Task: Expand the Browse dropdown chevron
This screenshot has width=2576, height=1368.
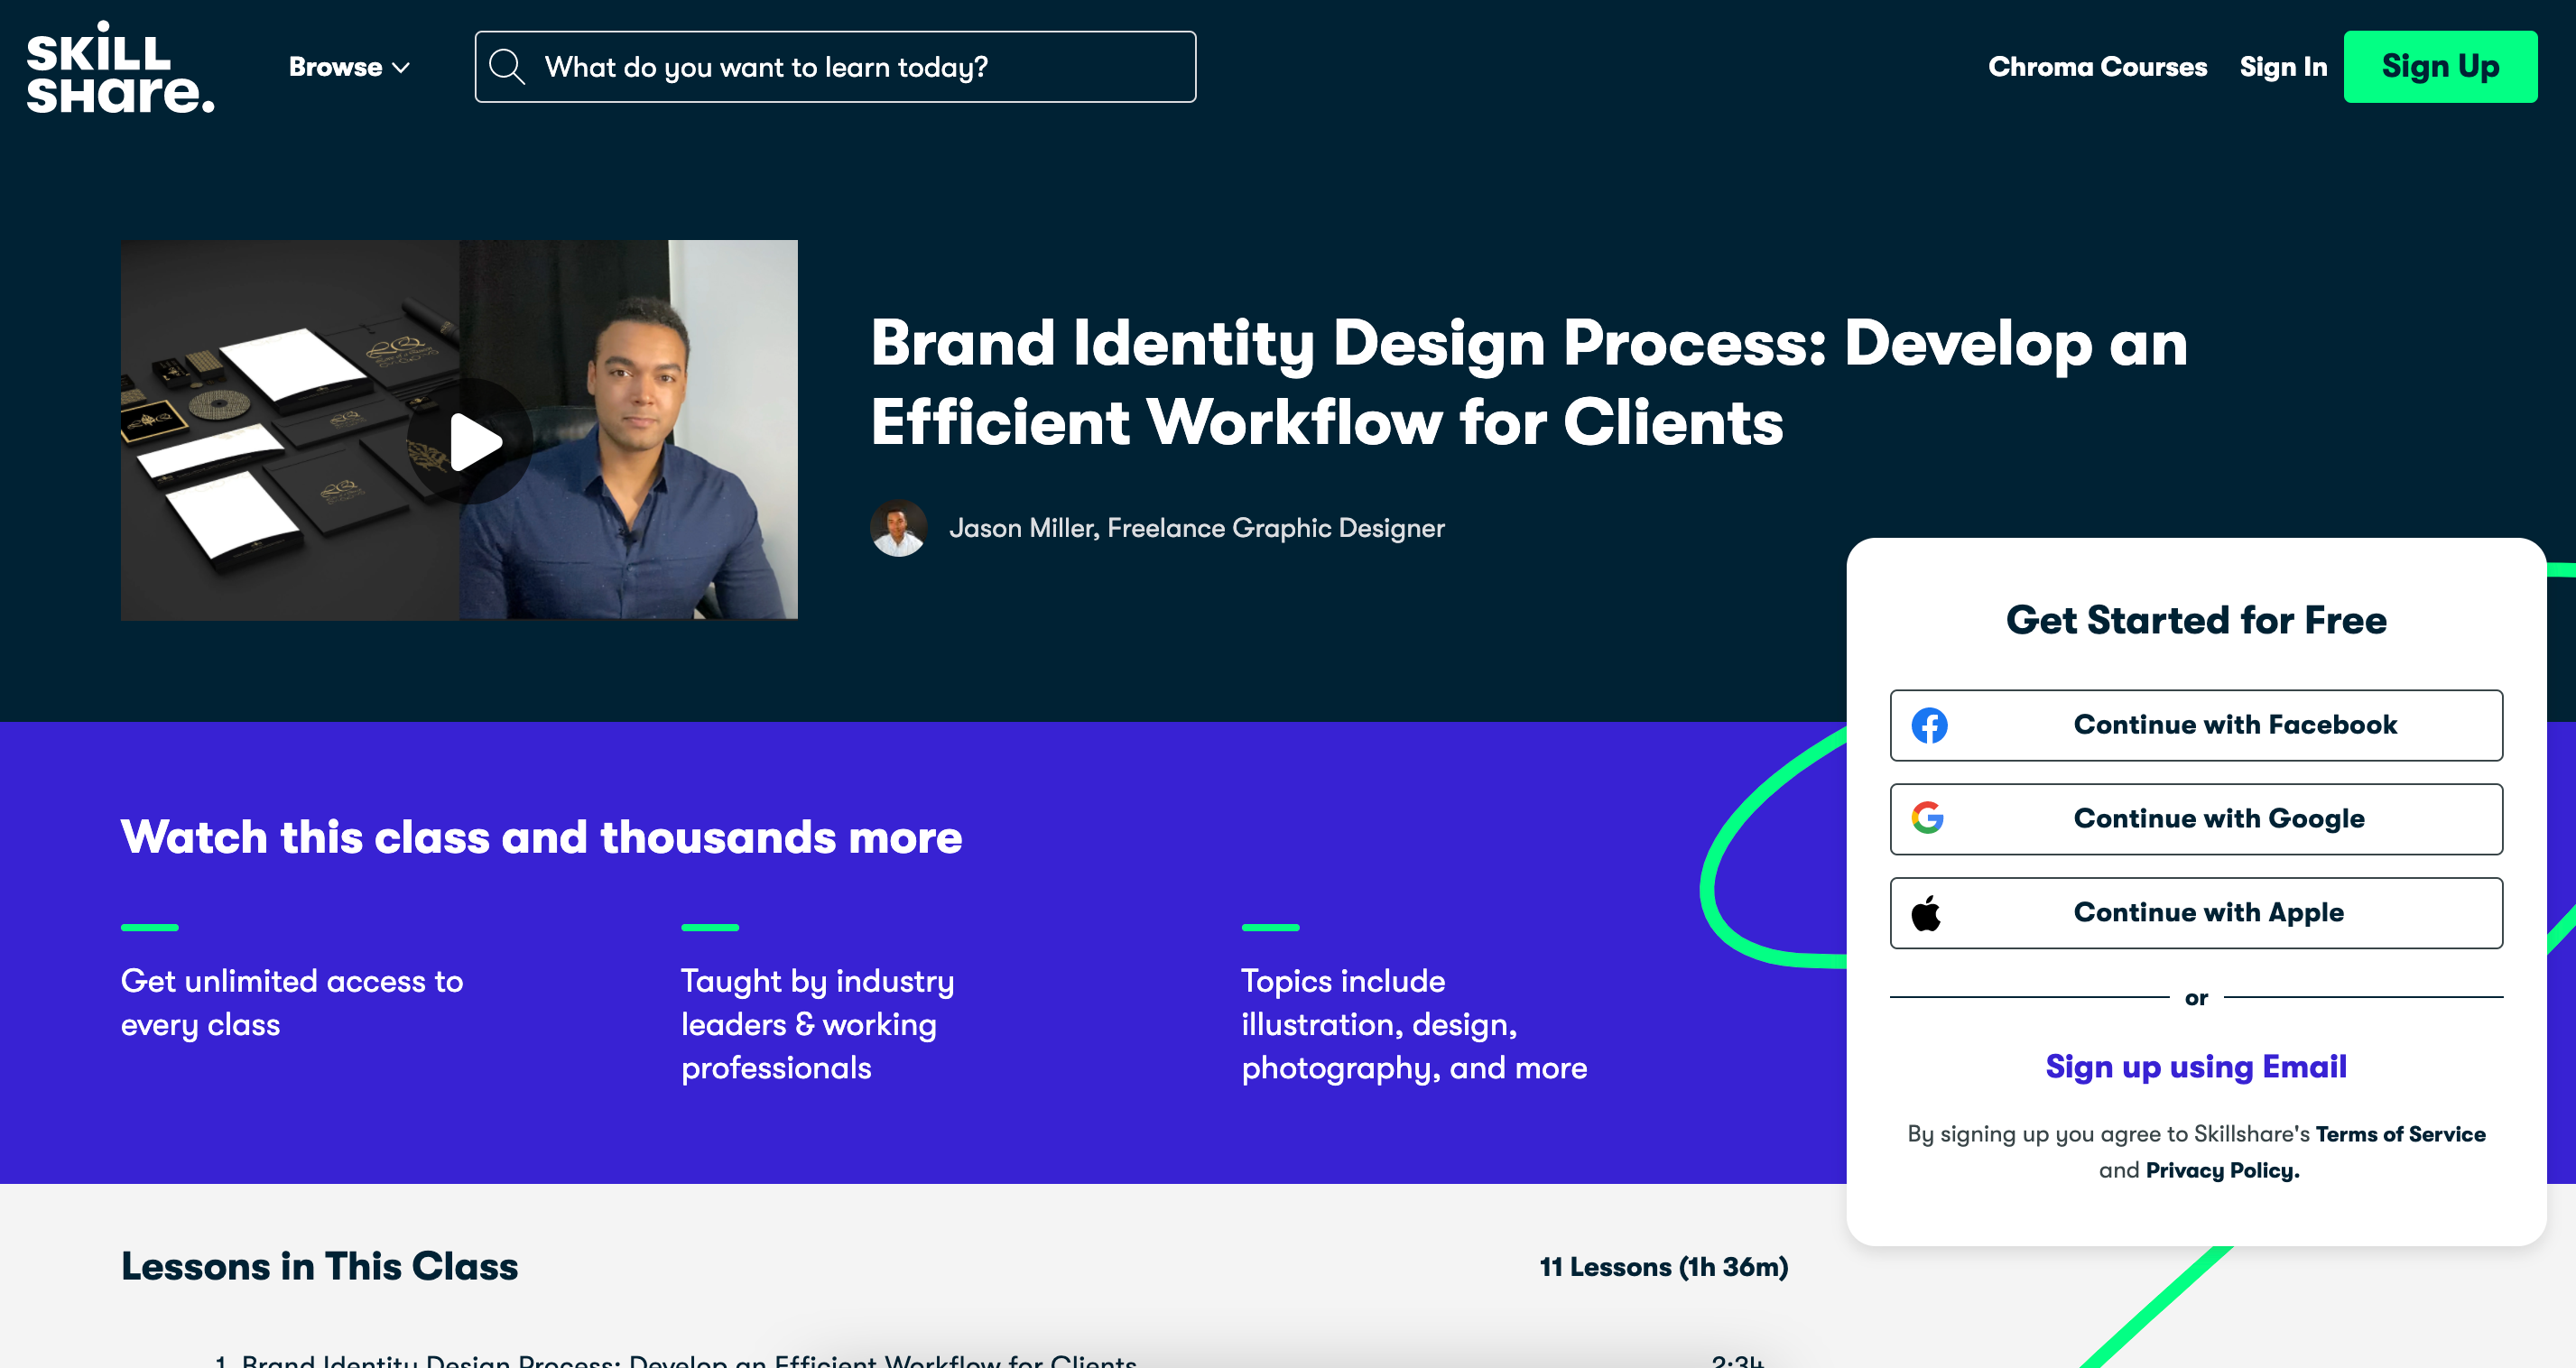Action: point(401,68)
